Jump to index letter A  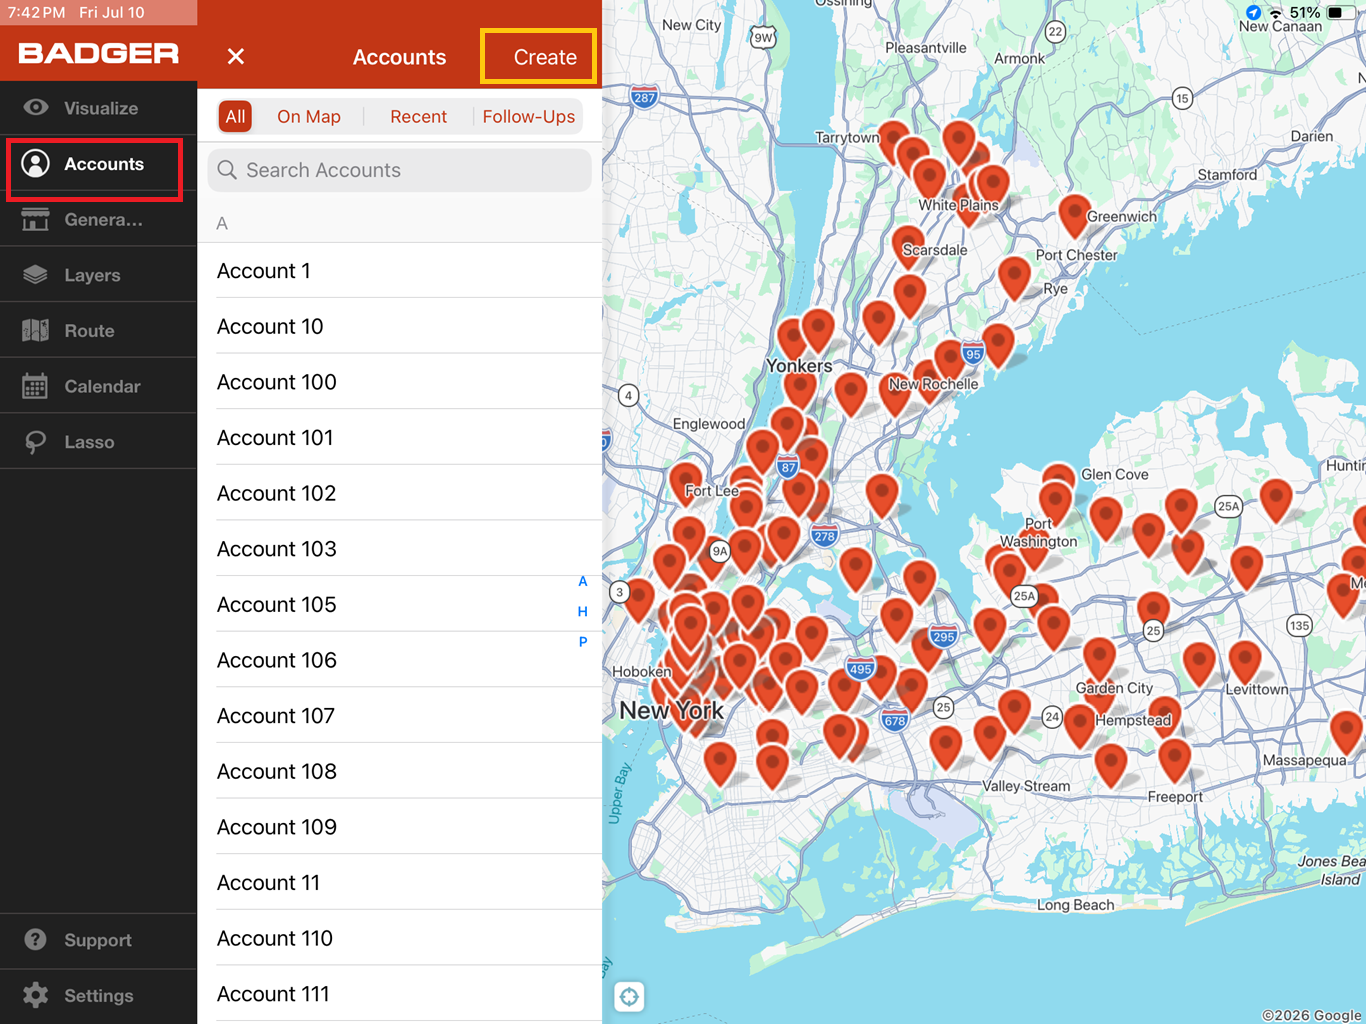(x=583, y=581)
